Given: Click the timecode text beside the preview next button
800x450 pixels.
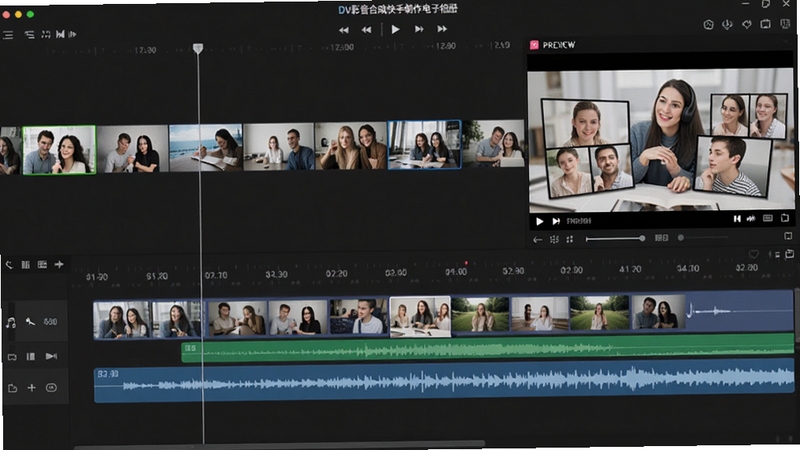Looking at the screenshot, I should [579, 221].
